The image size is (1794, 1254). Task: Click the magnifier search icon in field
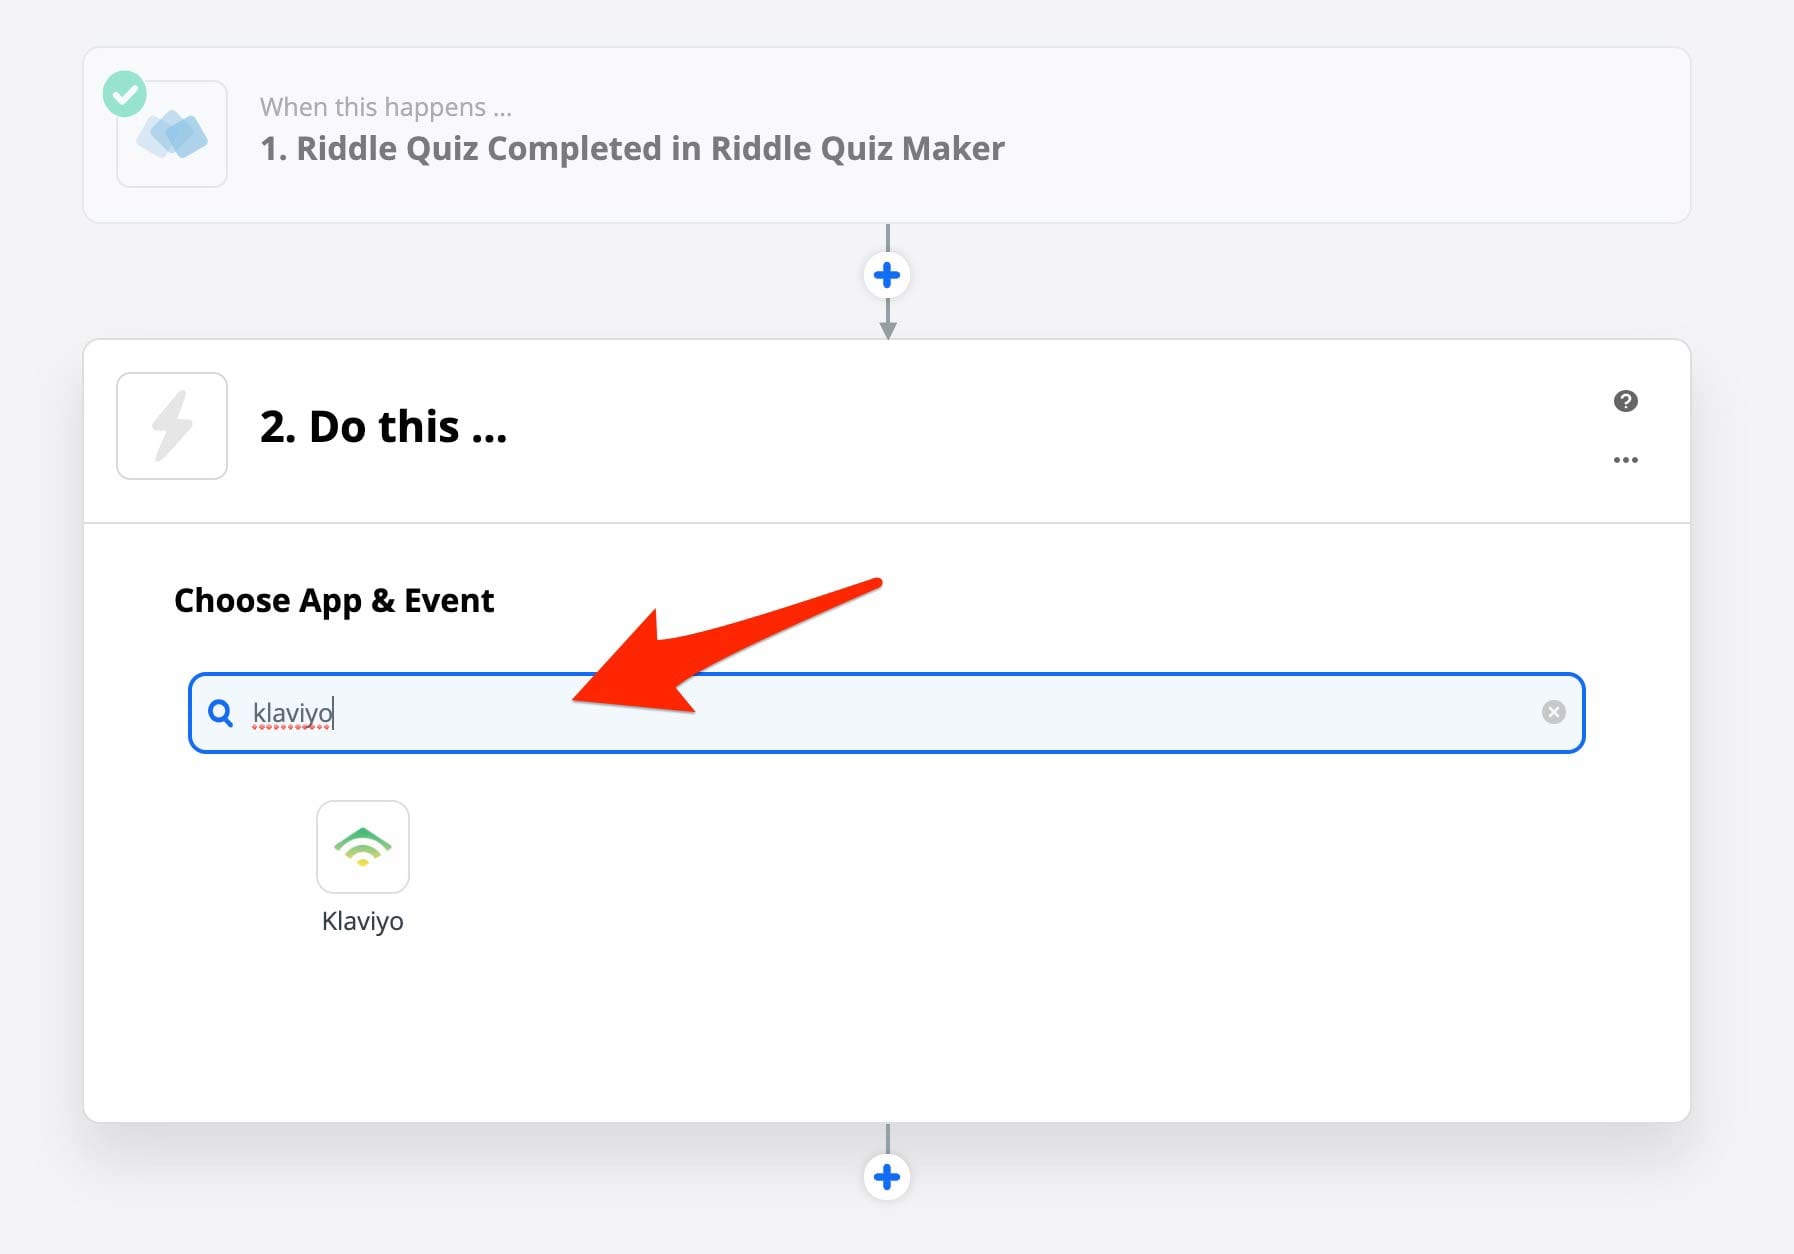pyautogui.click(x=221, y=713)
